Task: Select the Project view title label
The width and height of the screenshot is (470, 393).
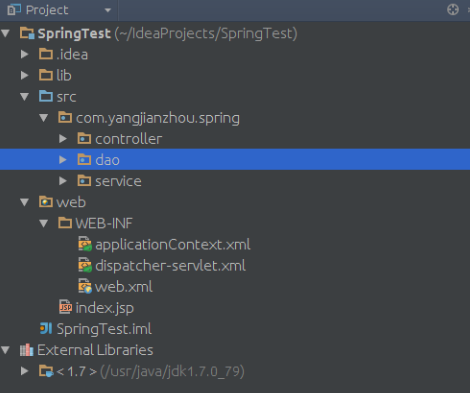Action: tap(47, 10)
